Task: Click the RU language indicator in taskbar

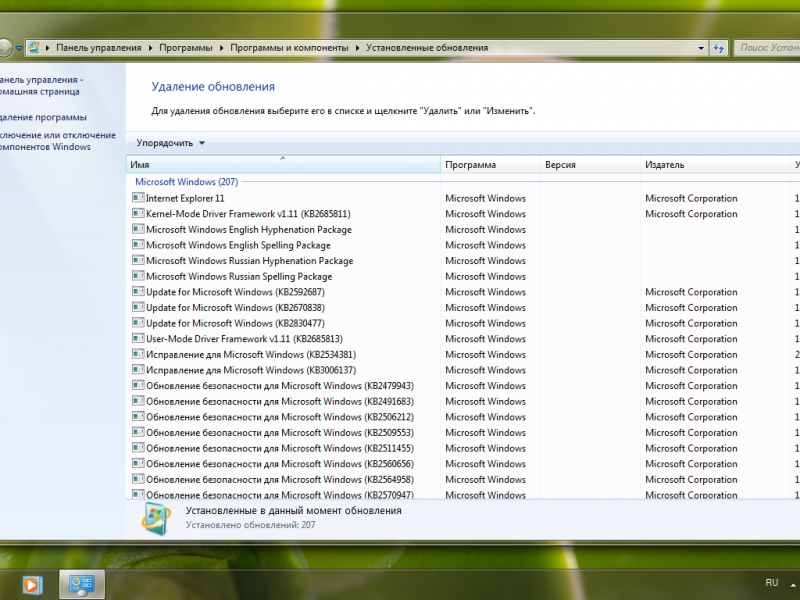Action: 771,583
